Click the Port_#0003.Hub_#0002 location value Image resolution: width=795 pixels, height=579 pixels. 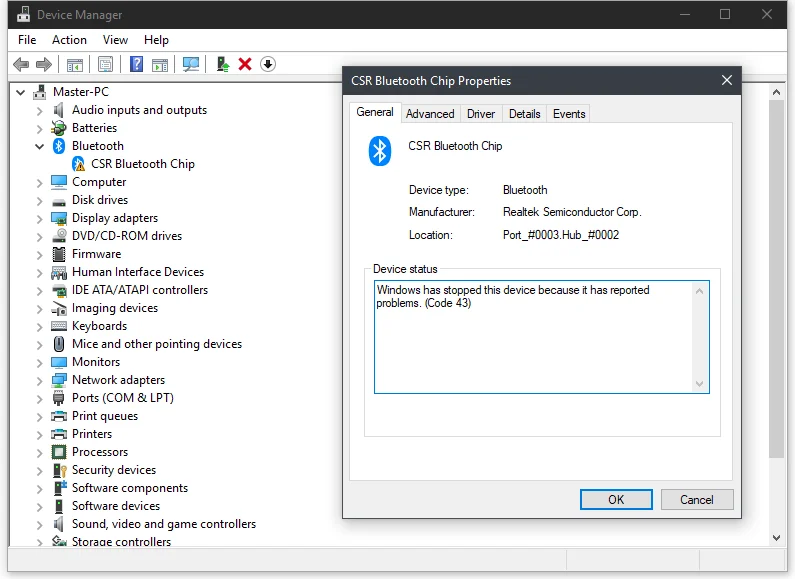(x=561, y=235)
